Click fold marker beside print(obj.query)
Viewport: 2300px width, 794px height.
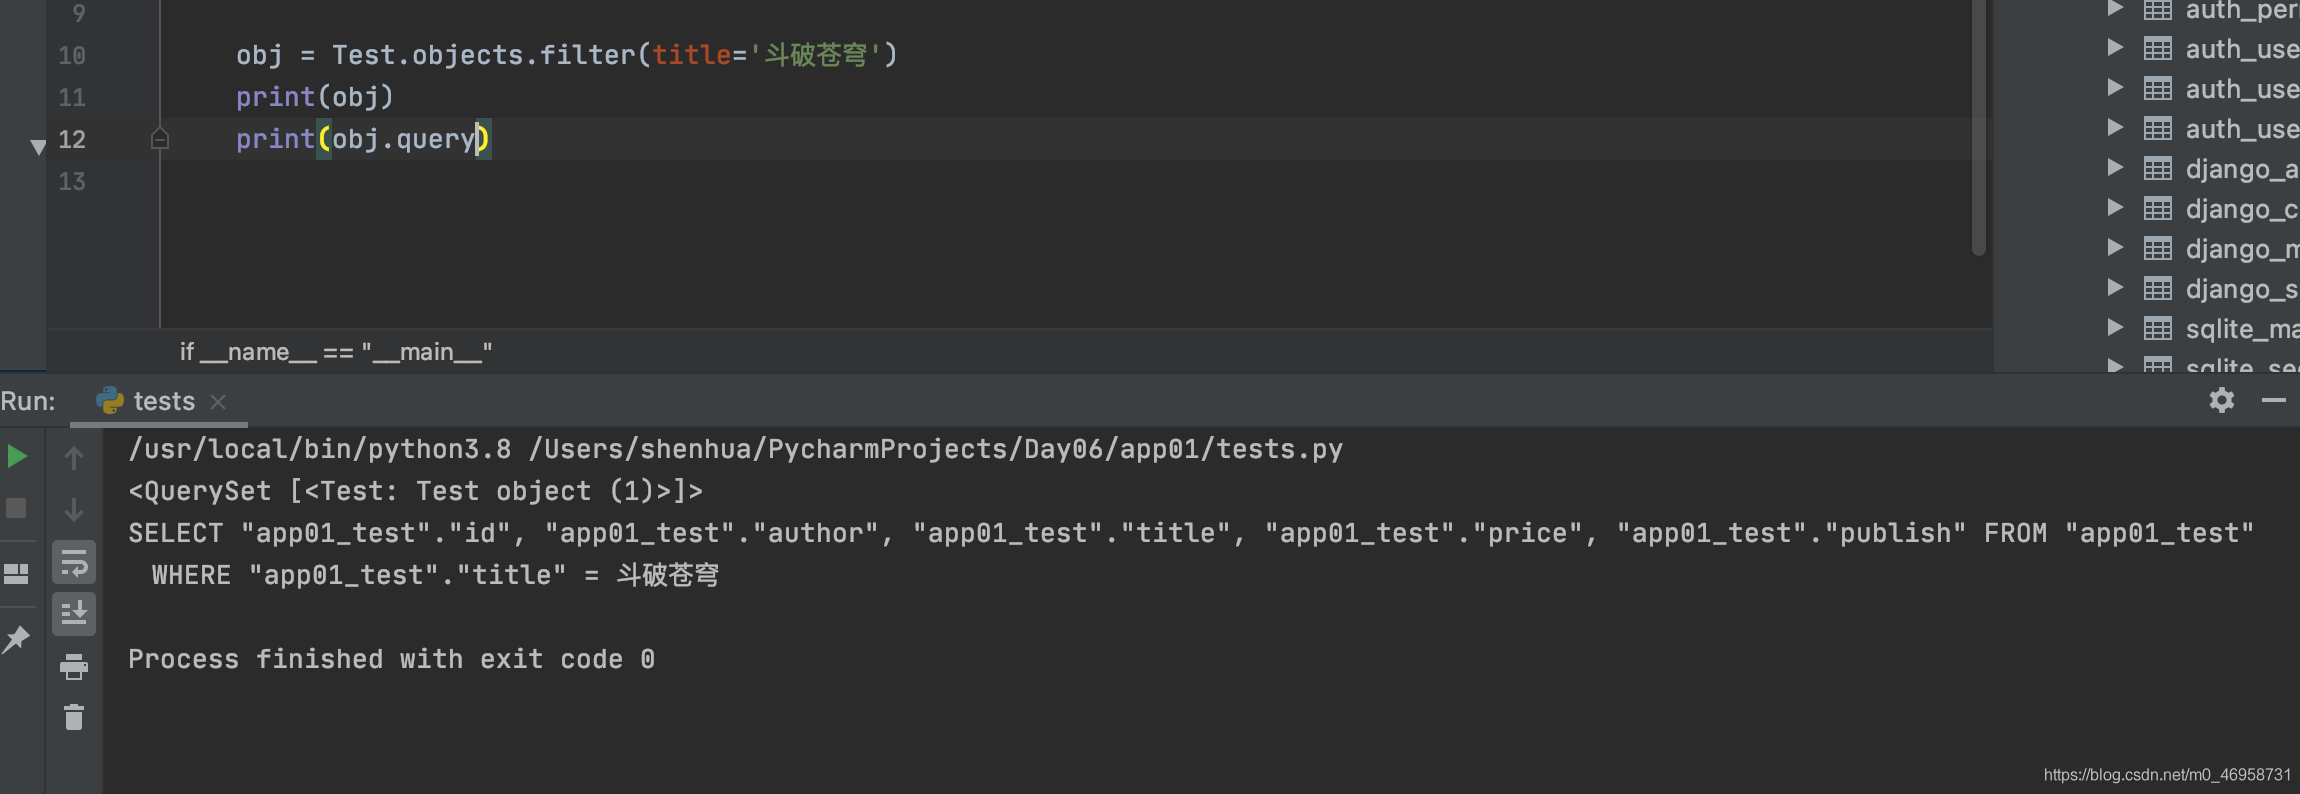pyautogui.click(x=160, y=139)
